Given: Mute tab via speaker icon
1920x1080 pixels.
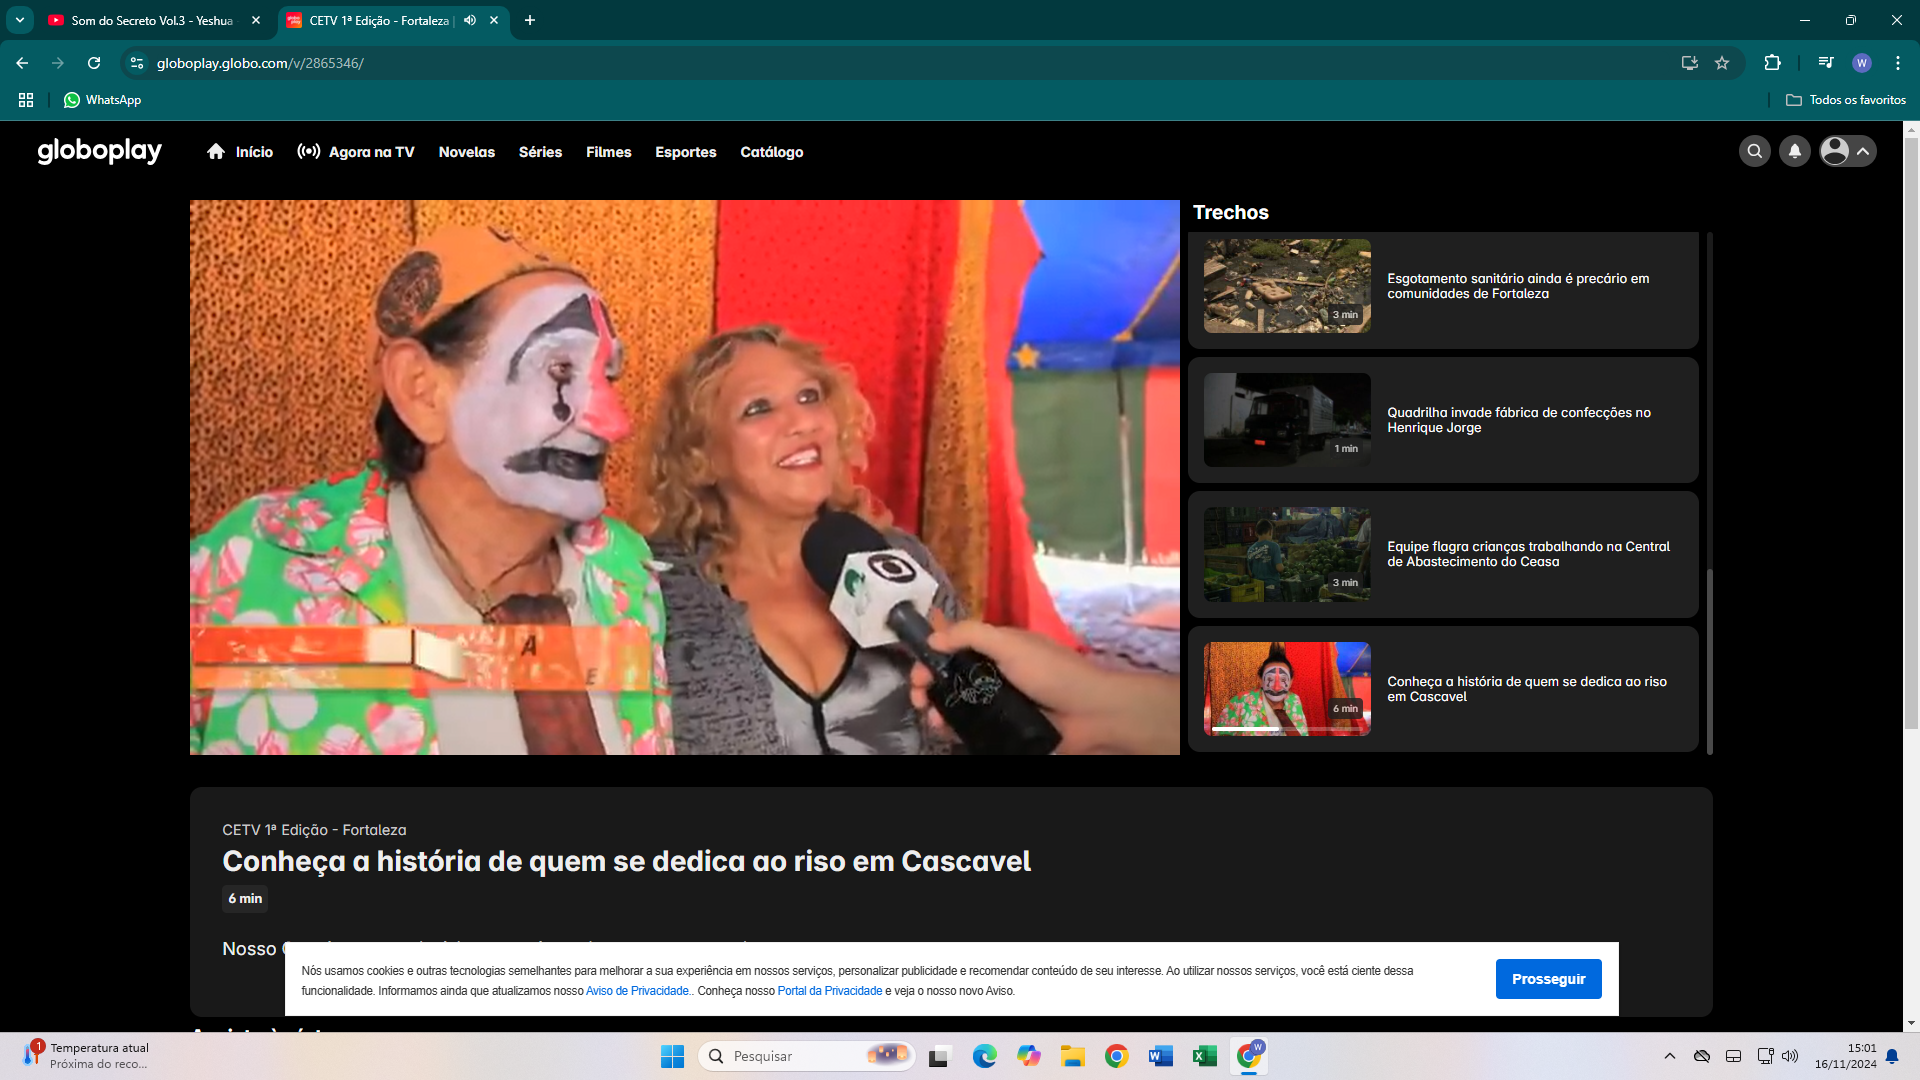Looking at the screenshot, I should coord(470,20).
